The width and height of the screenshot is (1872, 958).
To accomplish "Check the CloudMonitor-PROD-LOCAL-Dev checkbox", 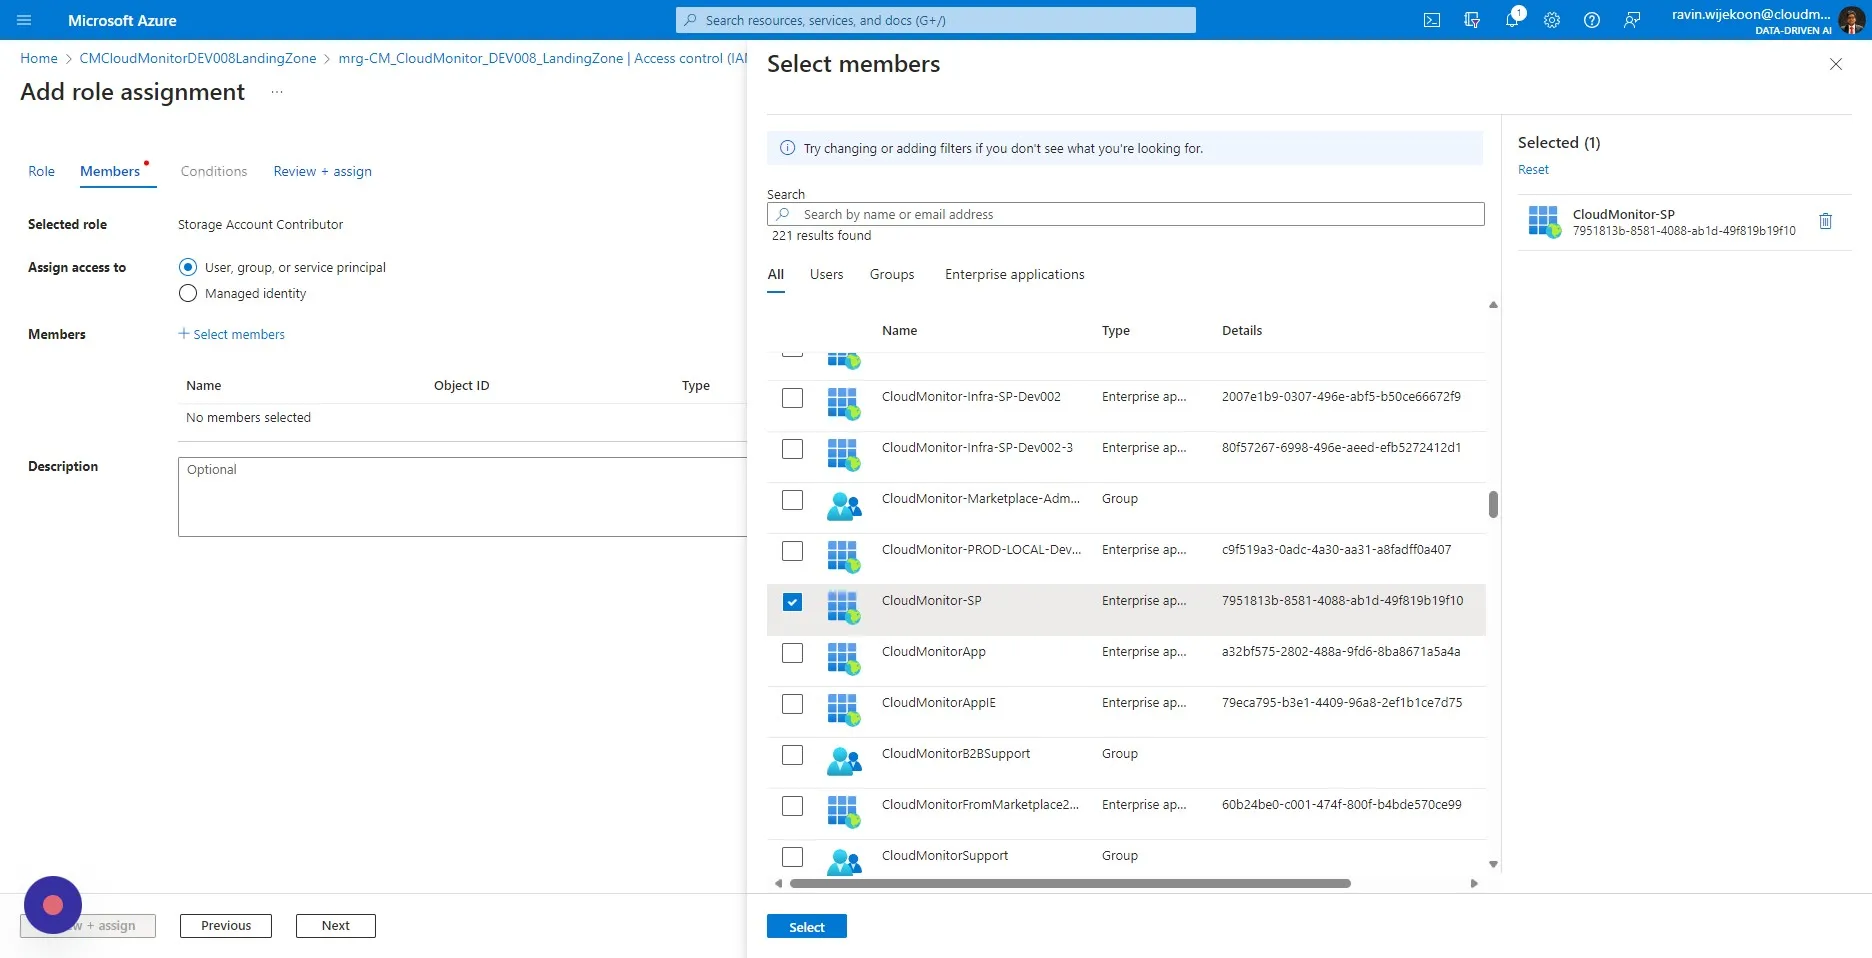I will (x=792, y=551).
